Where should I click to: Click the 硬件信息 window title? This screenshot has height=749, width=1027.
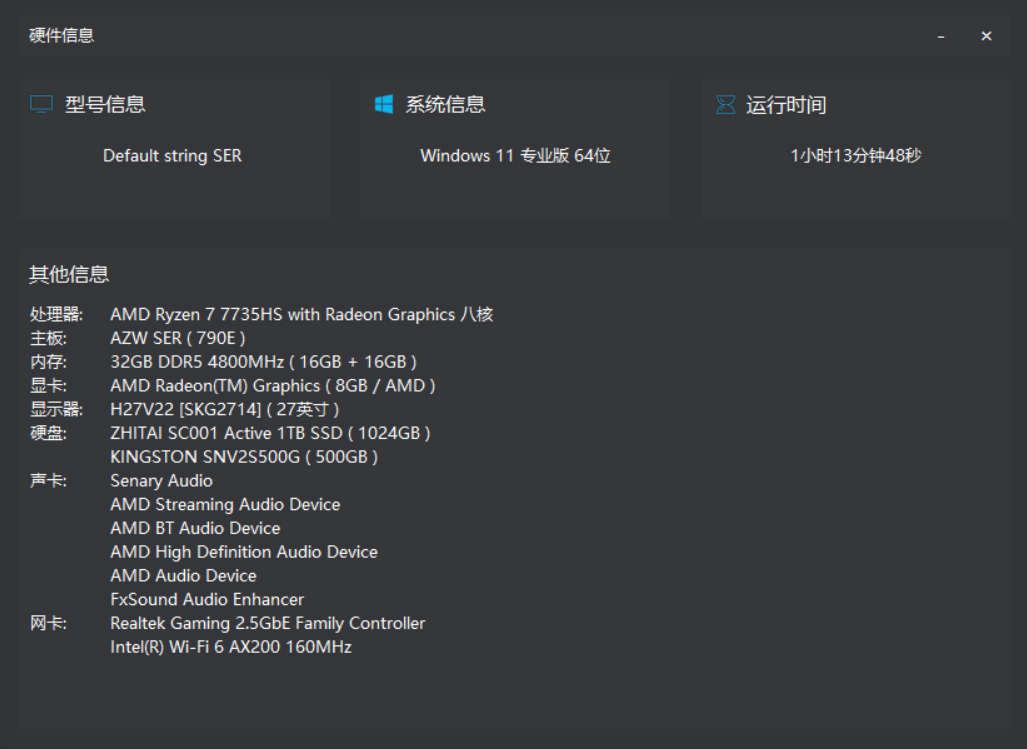(x=62, y=35)
